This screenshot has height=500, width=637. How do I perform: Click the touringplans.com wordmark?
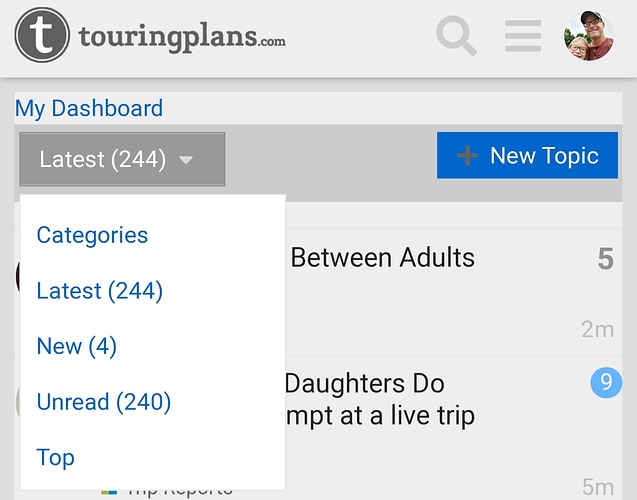point(182,38)
